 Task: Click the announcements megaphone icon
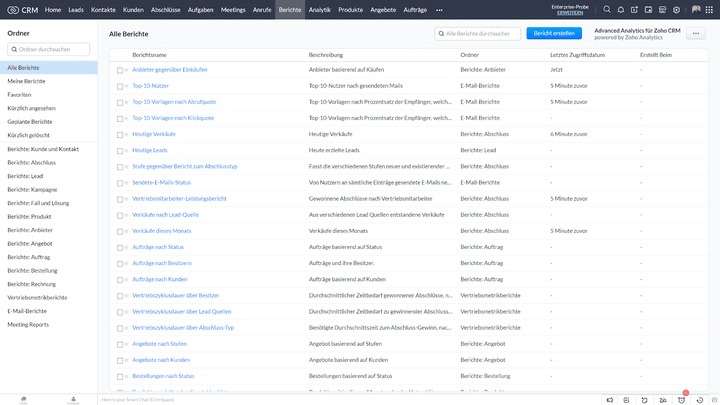tap(610, 400)
